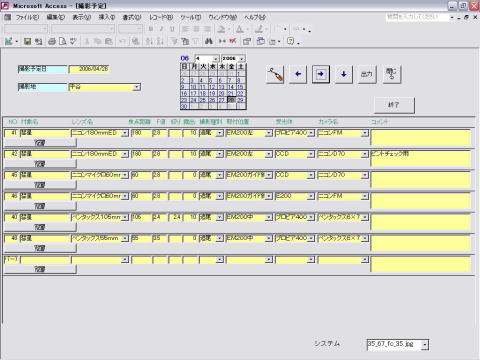Screen dimensions: 480x360
Task: Go to next record with right arrow
Action: click(321, 74)
